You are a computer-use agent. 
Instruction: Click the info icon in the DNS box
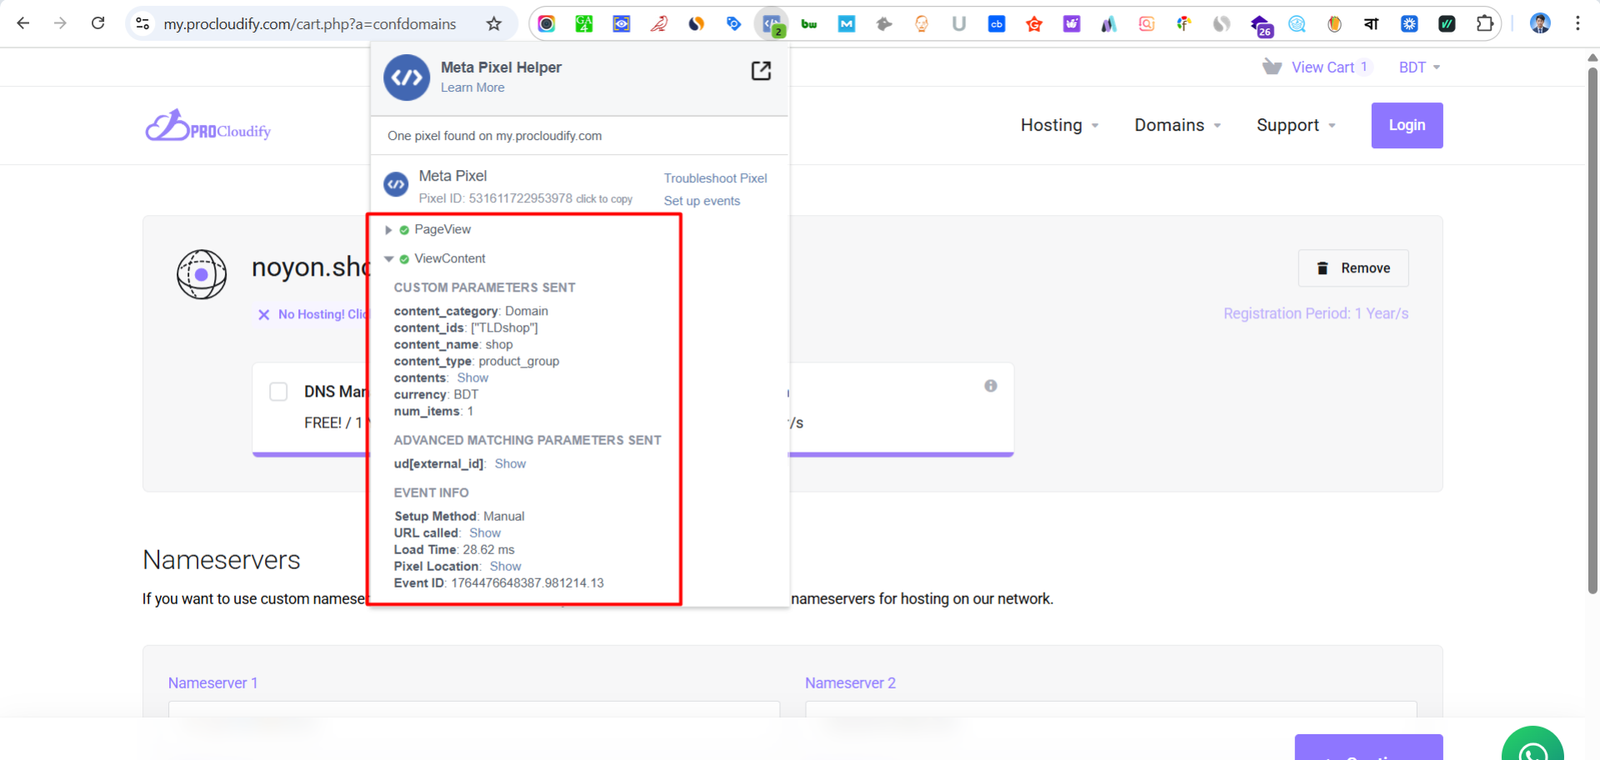(990, 386)
